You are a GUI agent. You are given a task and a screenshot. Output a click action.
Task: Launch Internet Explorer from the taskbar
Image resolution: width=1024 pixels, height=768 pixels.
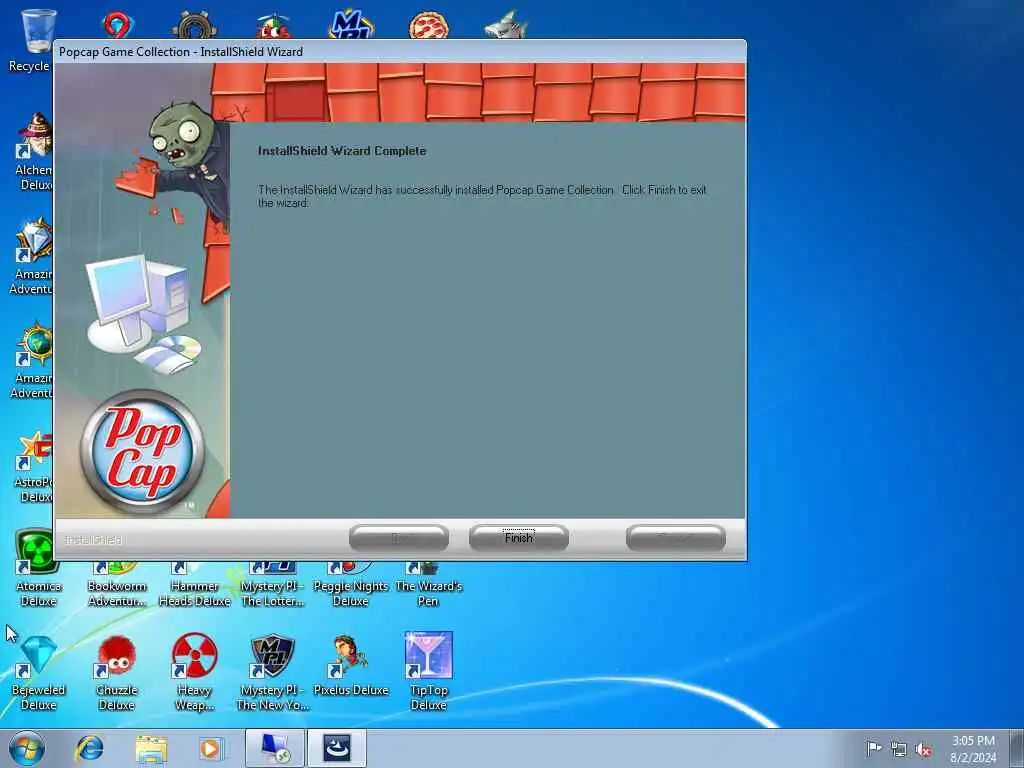(89, 748)
